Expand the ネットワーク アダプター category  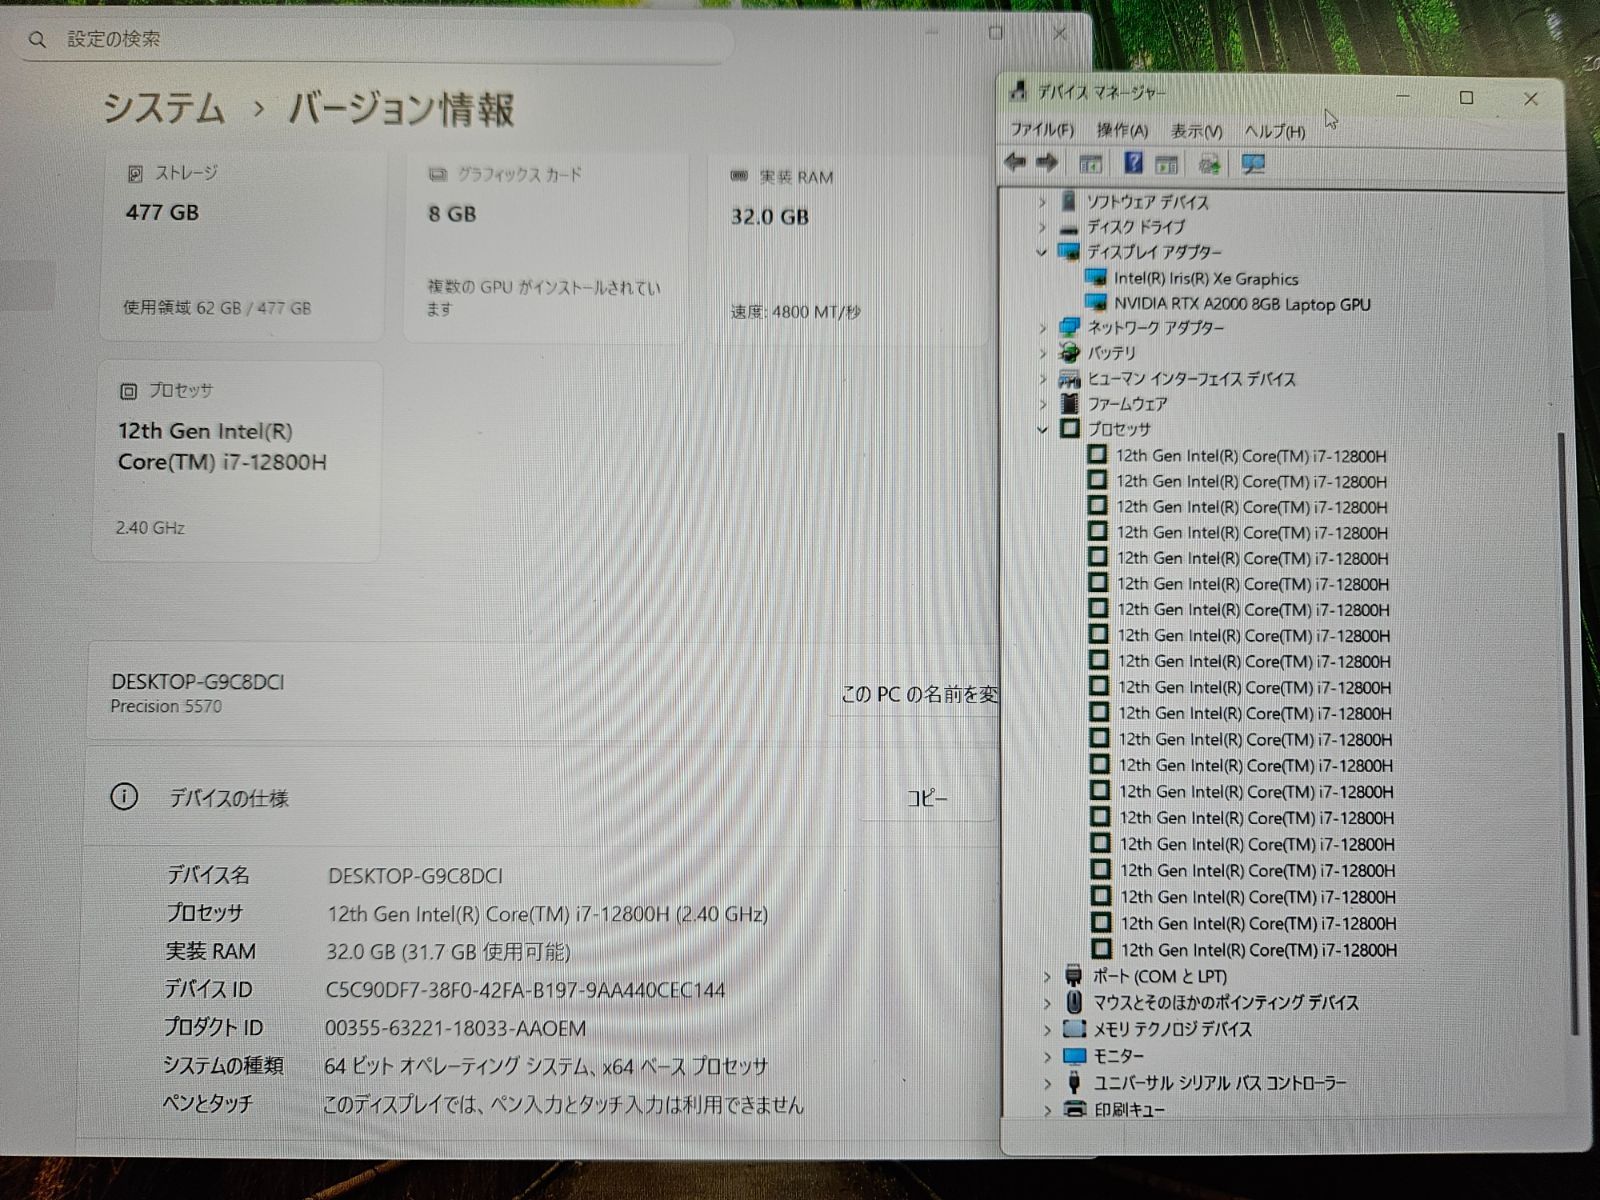(1042, 327)
